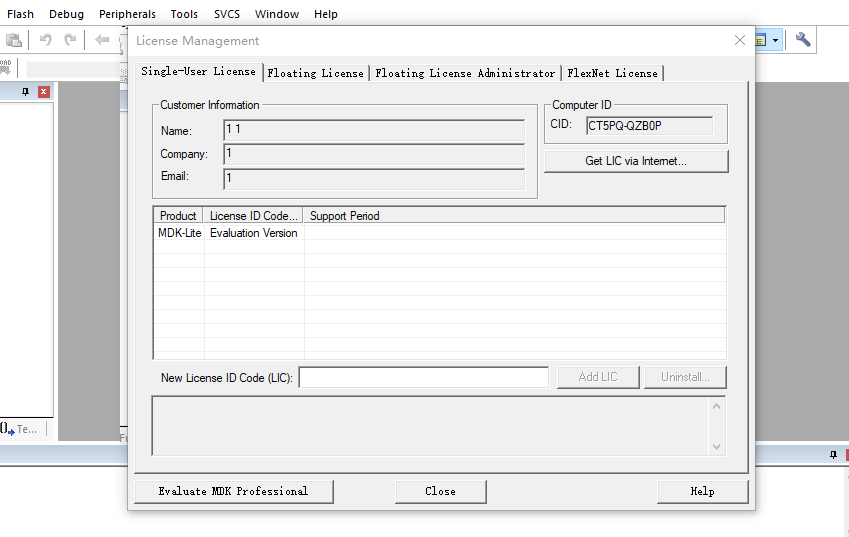Open the Debug menu
The width and height of the screenshot is (849, 537).
[66, 14]
